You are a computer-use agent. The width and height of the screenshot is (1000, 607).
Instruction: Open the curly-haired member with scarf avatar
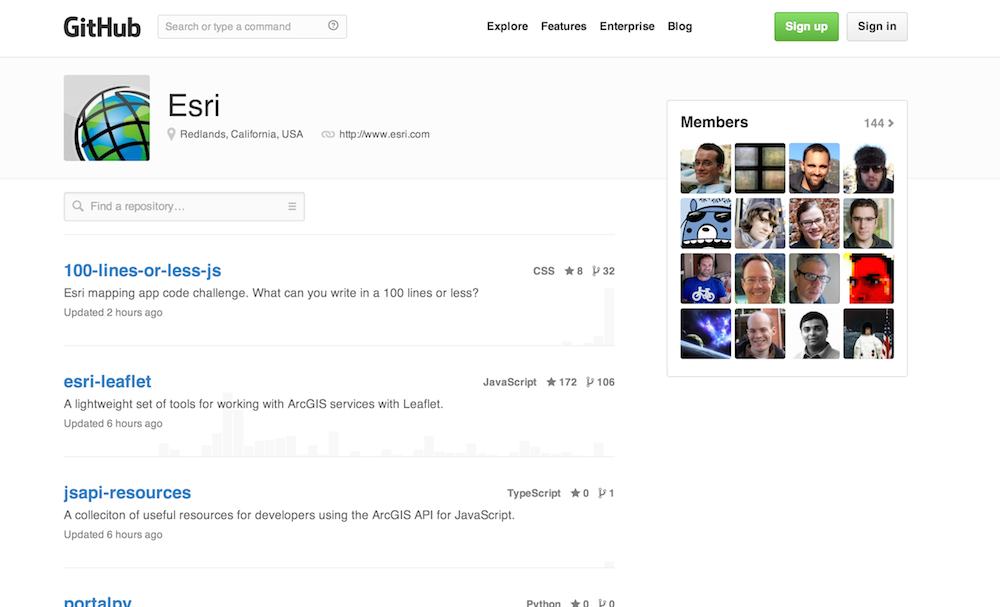[x=760, y=223]
